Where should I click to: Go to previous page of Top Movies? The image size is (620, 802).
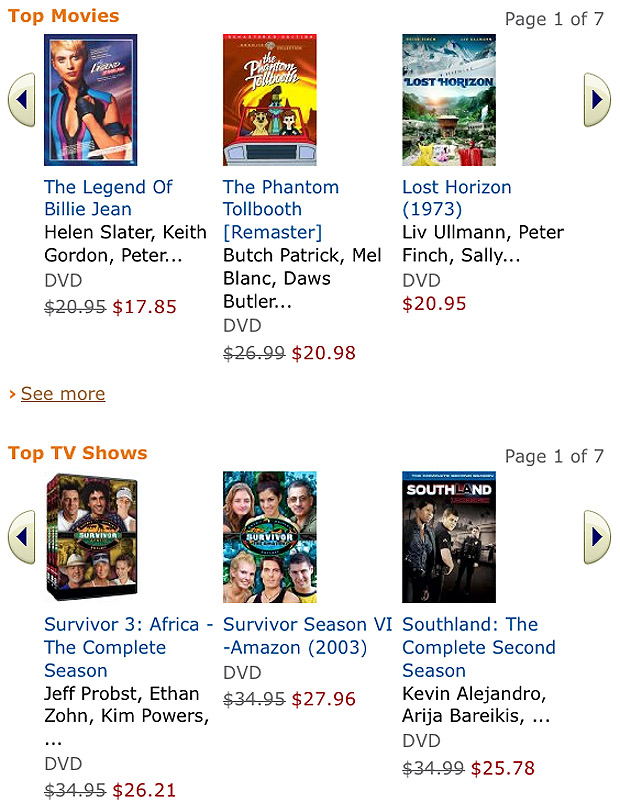pos(21,100)
